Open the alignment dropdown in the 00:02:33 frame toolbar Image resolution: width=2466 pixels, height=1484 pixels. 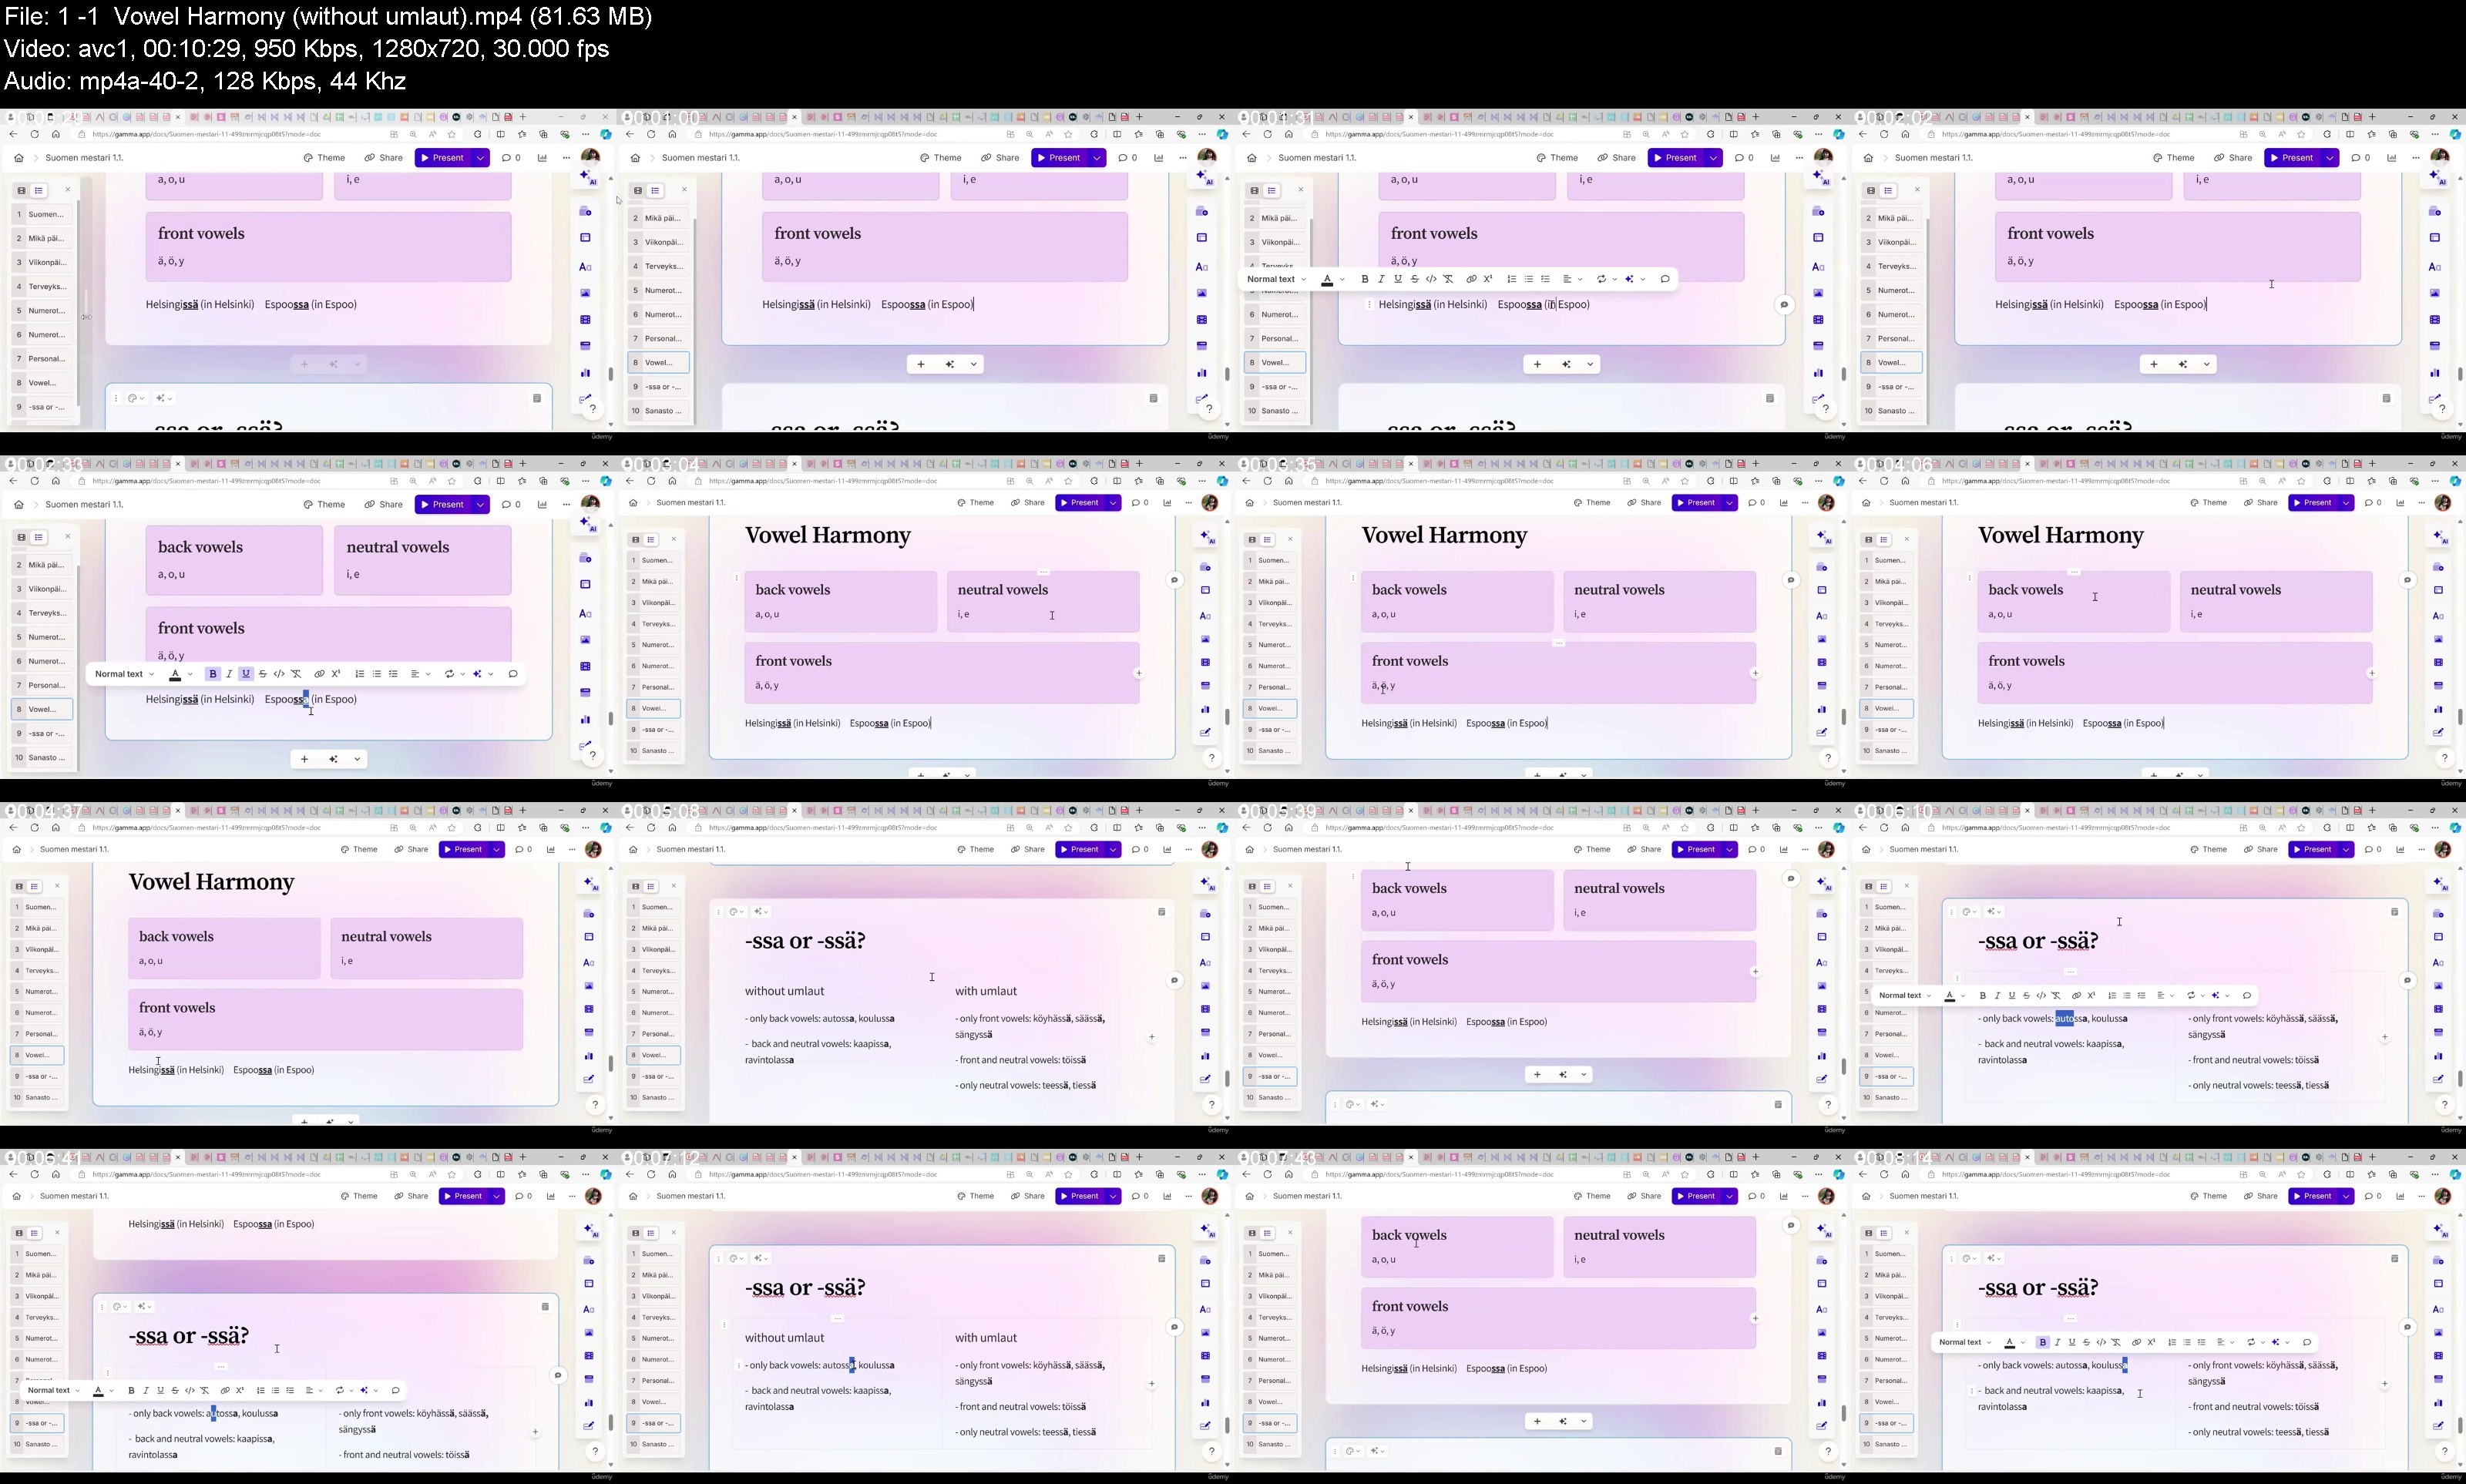pyautogui.click(x=420, y=674)
